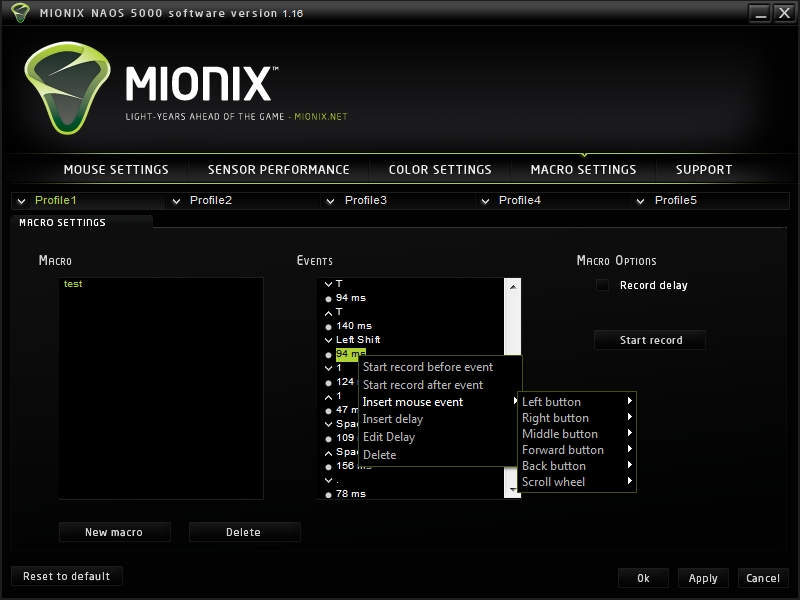
Task: Switch to Profile3
Action: [x=366, y=200]
